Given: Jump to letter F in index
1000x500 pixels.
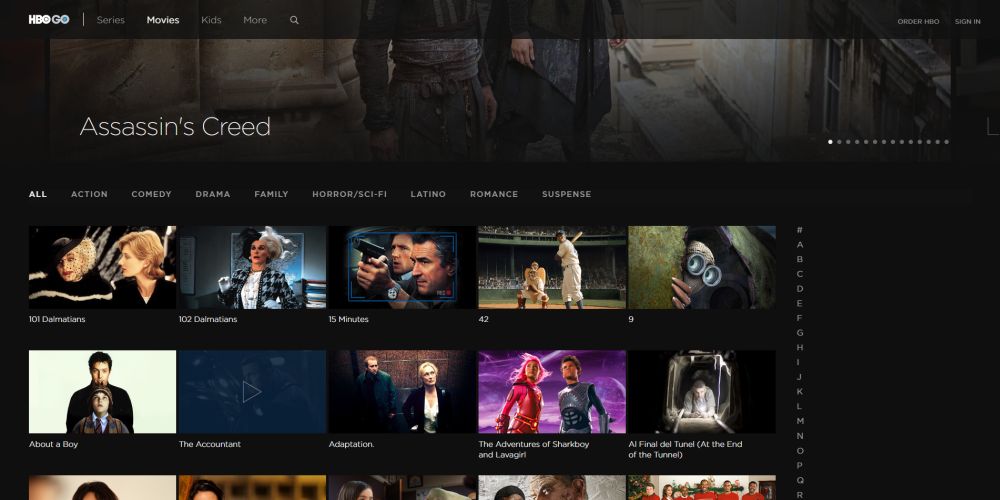Looking at the screenshot, I should (800, 318).
